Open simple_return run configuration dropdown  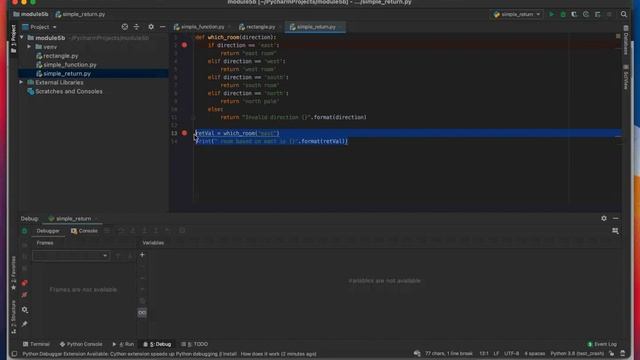518,14
